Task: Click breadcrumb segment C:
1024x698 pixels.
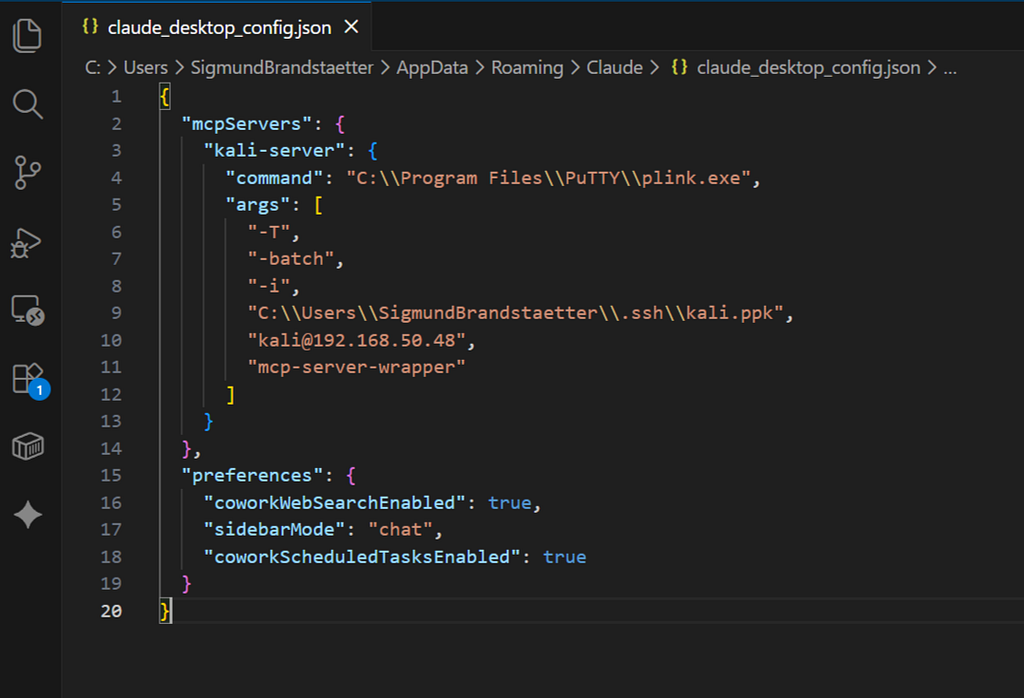Action: coord(93,67)
